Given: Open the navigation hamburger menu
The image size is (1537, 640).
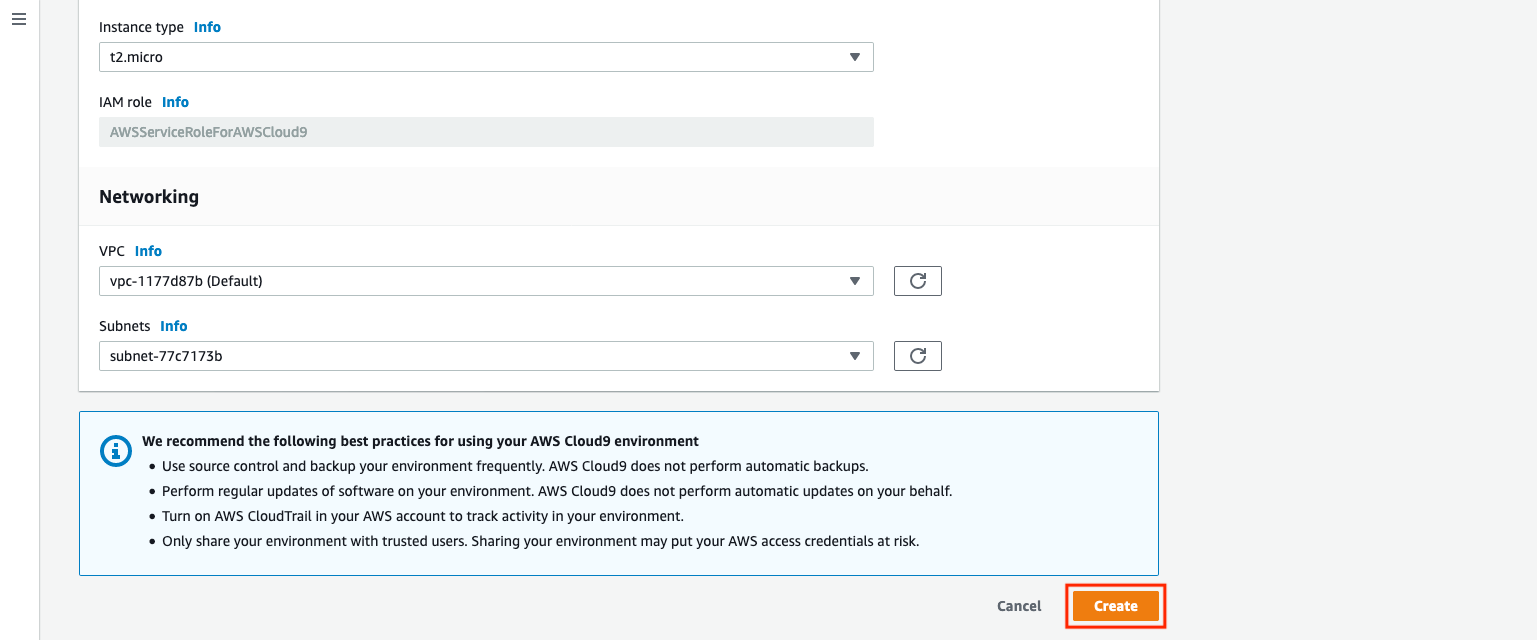Looking at the screenshot, I should (x=18, y=18).
